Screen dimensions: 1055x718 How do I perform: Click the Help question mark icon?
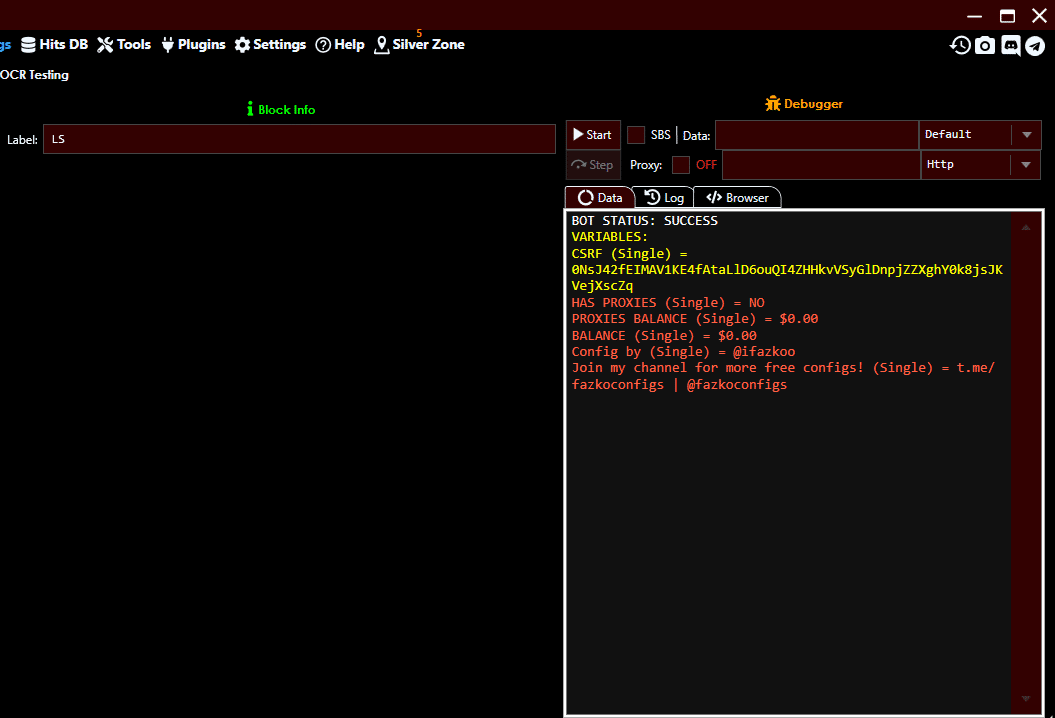pyautogui.click(x=325, y=44)
